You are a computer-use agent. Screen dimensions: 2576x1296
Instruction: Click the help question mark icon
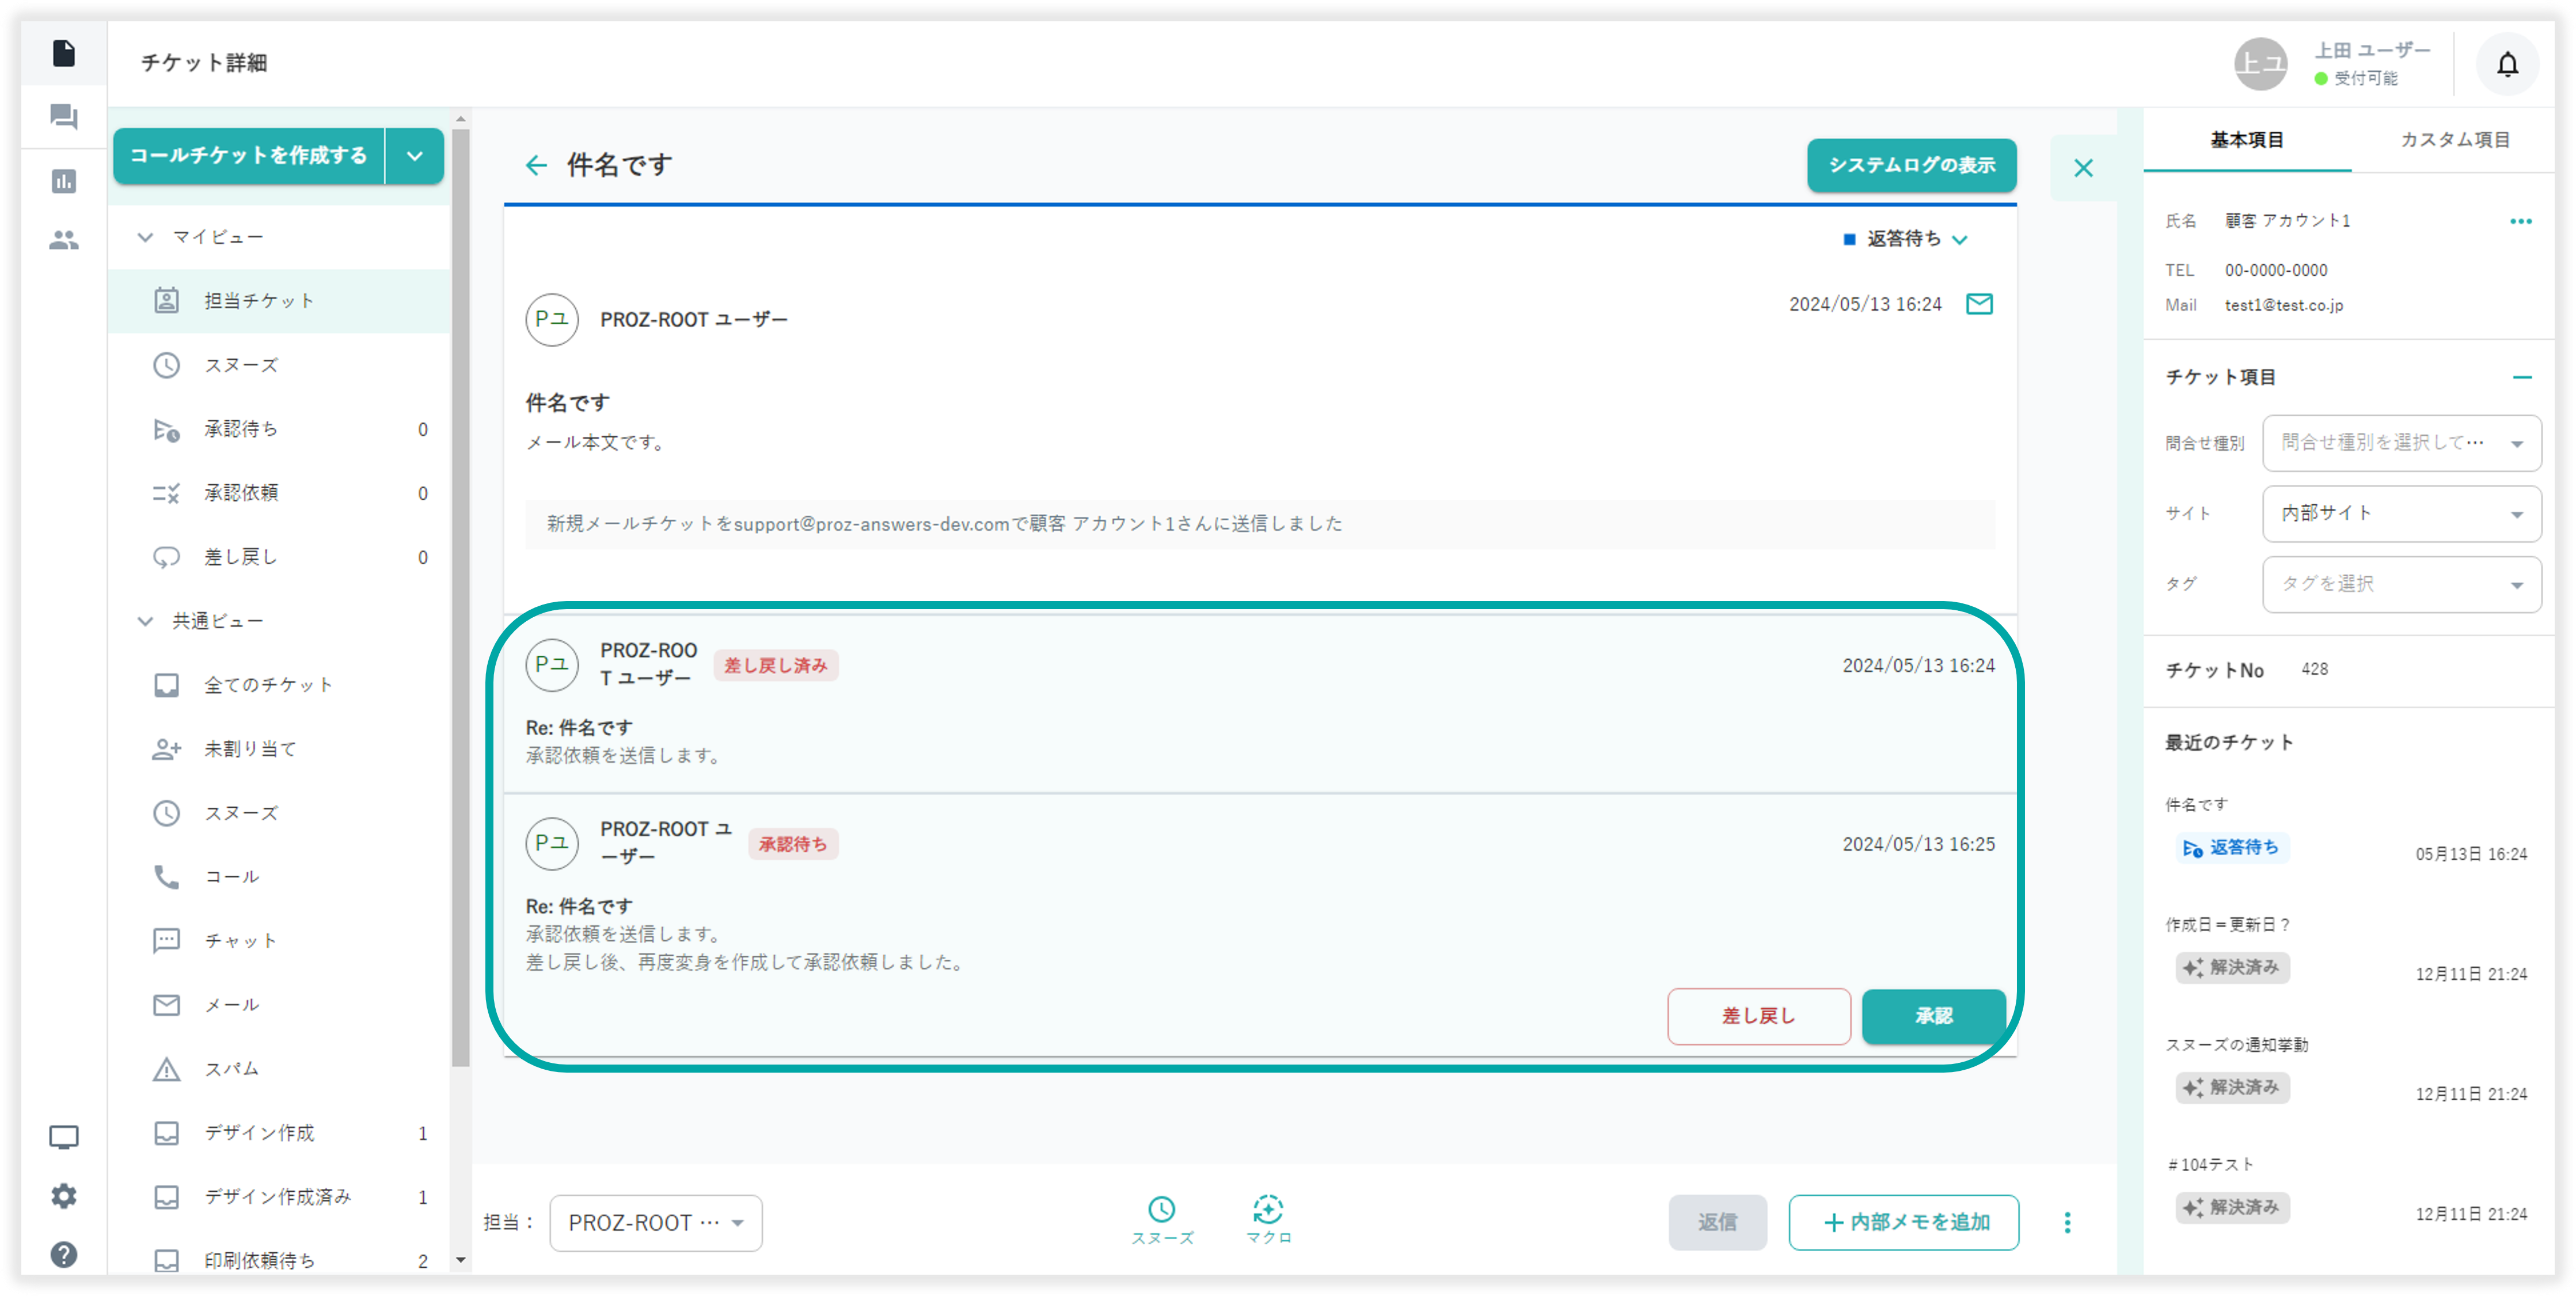[x=64, y=1255]
